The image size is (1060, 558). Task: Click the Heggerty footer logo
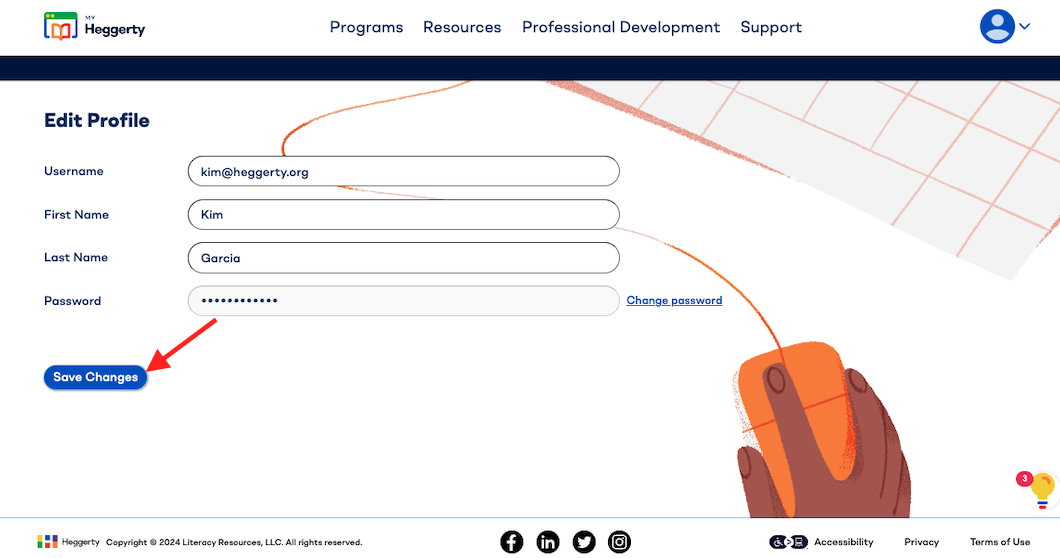pos(68,542)
